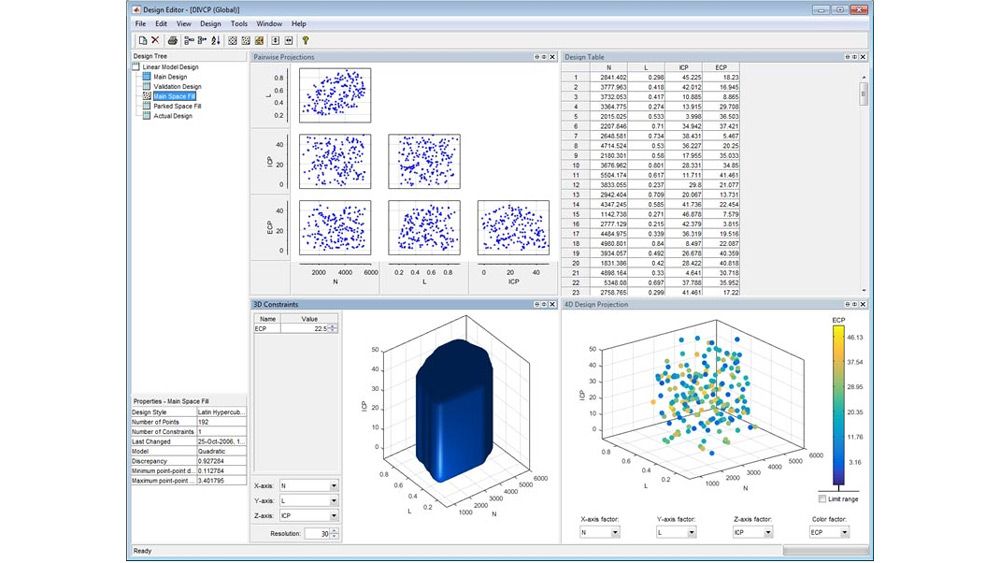This screenshot has width=1000, height=563.
Task: Open the Design menu
Action: pos(210,23)
